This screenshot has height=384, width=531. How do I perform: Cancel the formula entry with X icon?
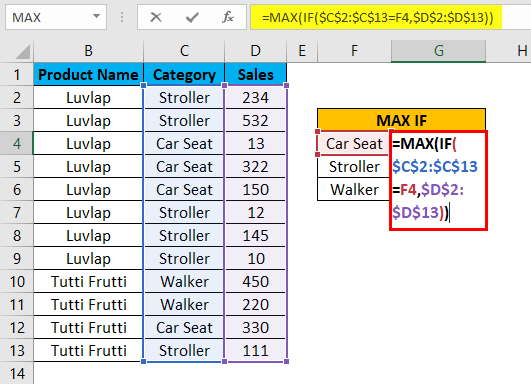coord(156,17)
